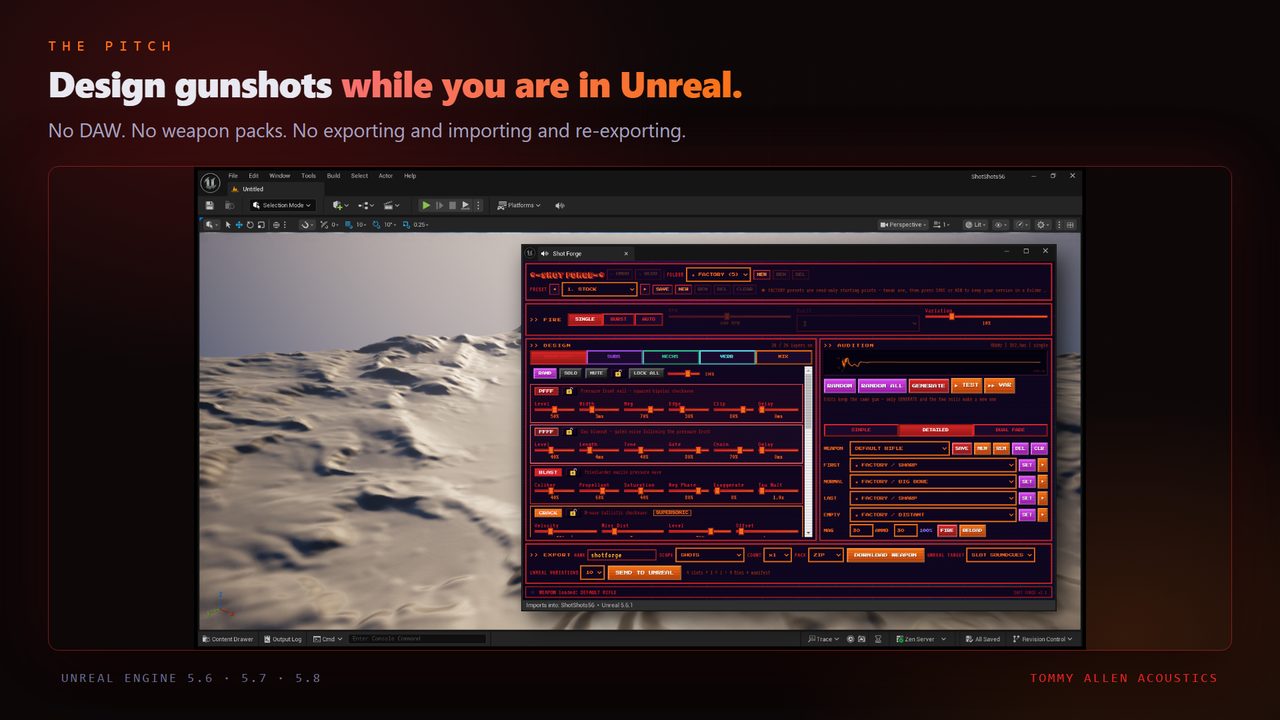Screen dimensions: 1280x720
Task: Toggle the padlock on the BLAST layer
Action: [x=573, y=472]
